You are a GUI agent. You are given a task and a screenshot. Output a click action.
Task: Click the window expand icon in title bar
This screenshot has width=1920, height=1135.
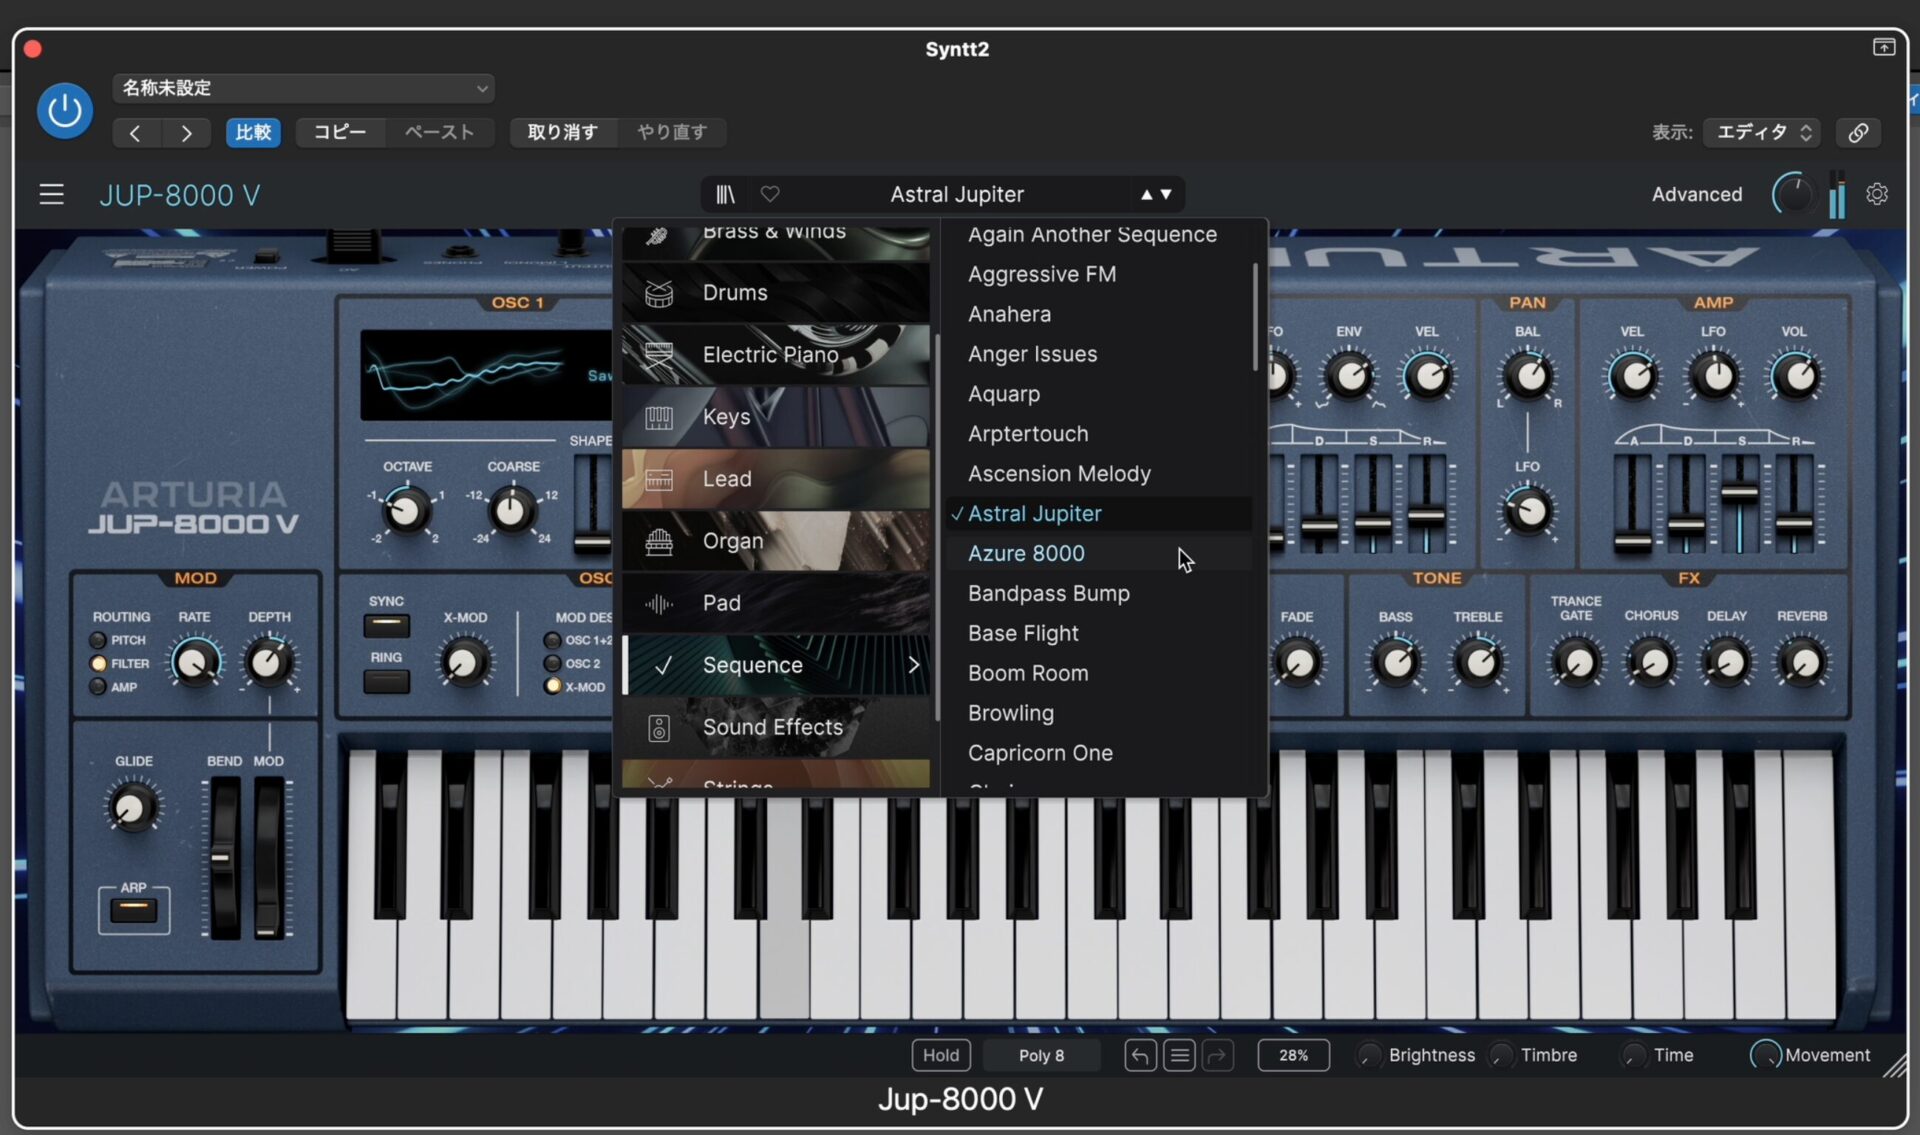click(1883, 47)
